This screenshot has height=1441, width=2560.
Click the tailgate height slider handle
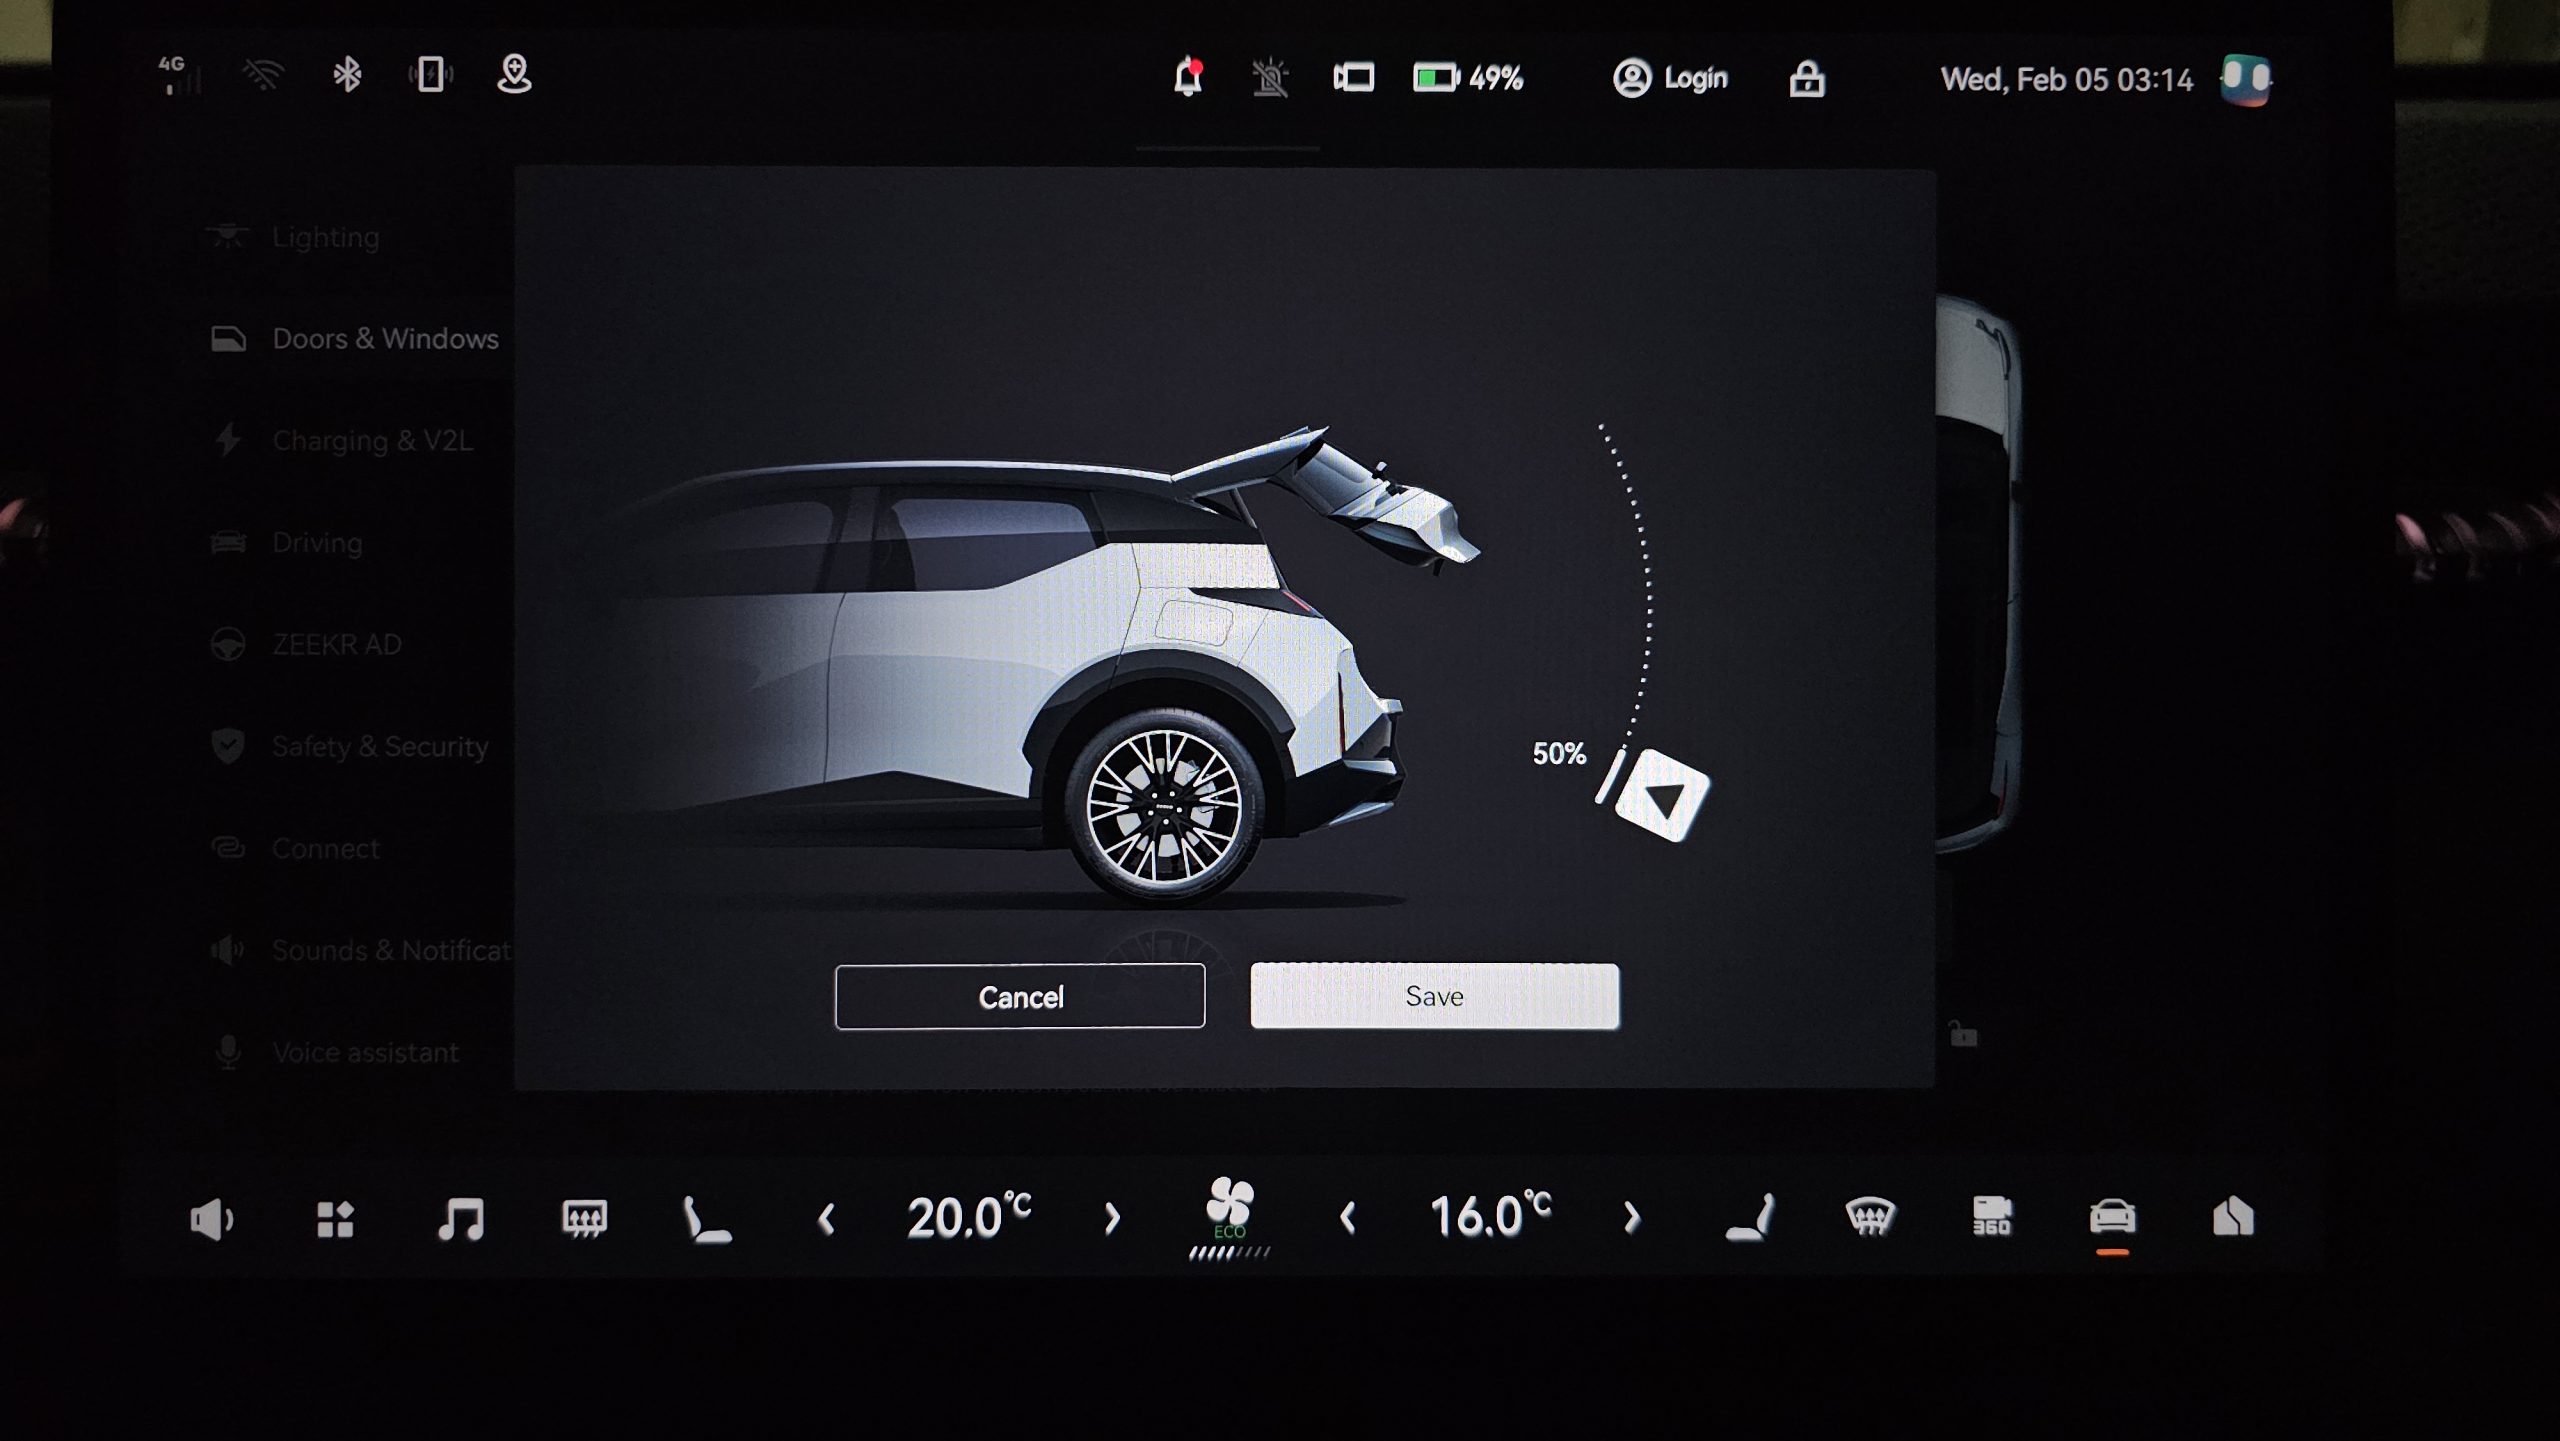(1661, 796)
